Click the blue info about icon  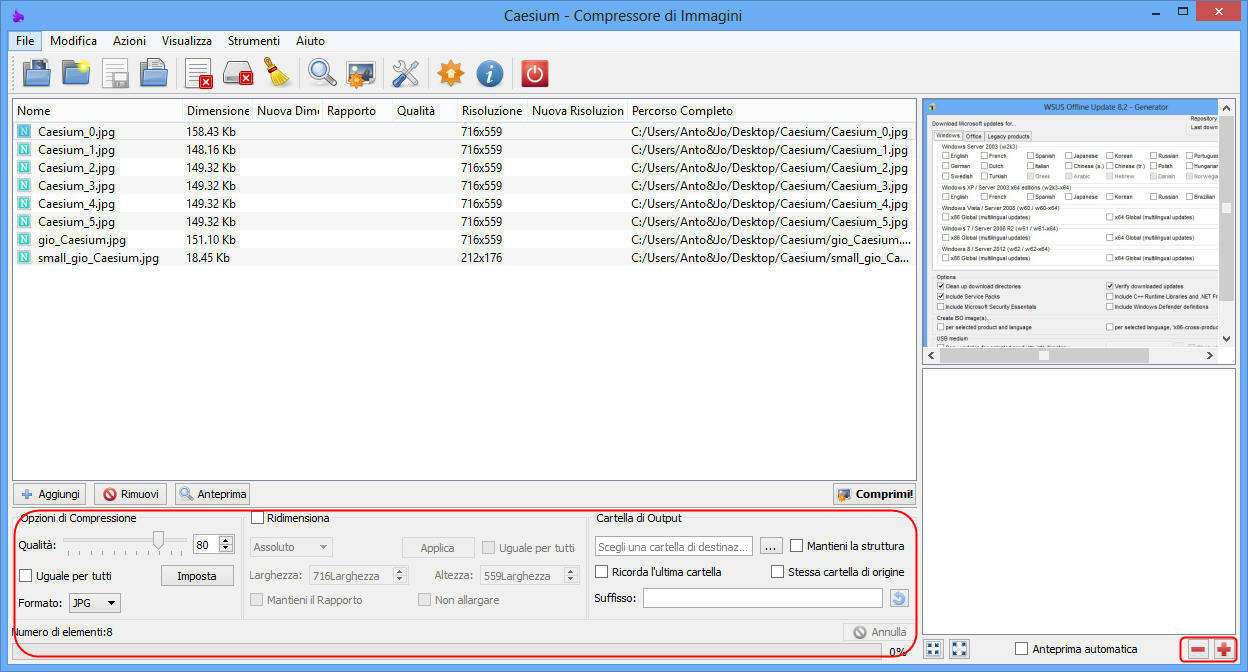(x=489, y=73)
